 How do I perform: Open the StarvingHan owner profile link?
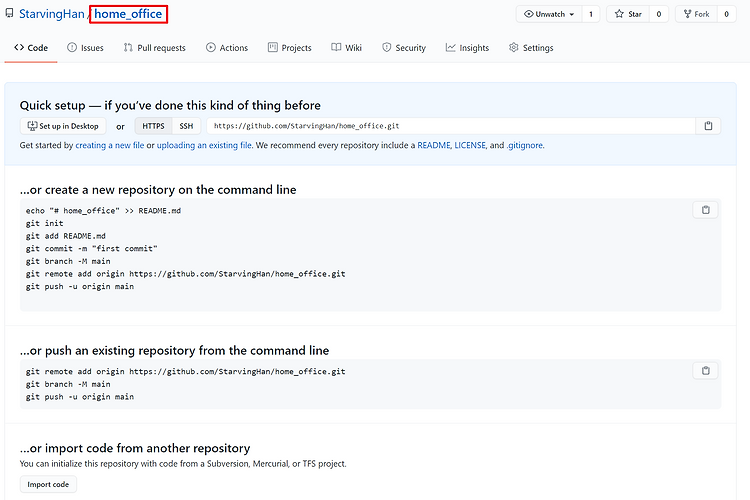(52, 14)
